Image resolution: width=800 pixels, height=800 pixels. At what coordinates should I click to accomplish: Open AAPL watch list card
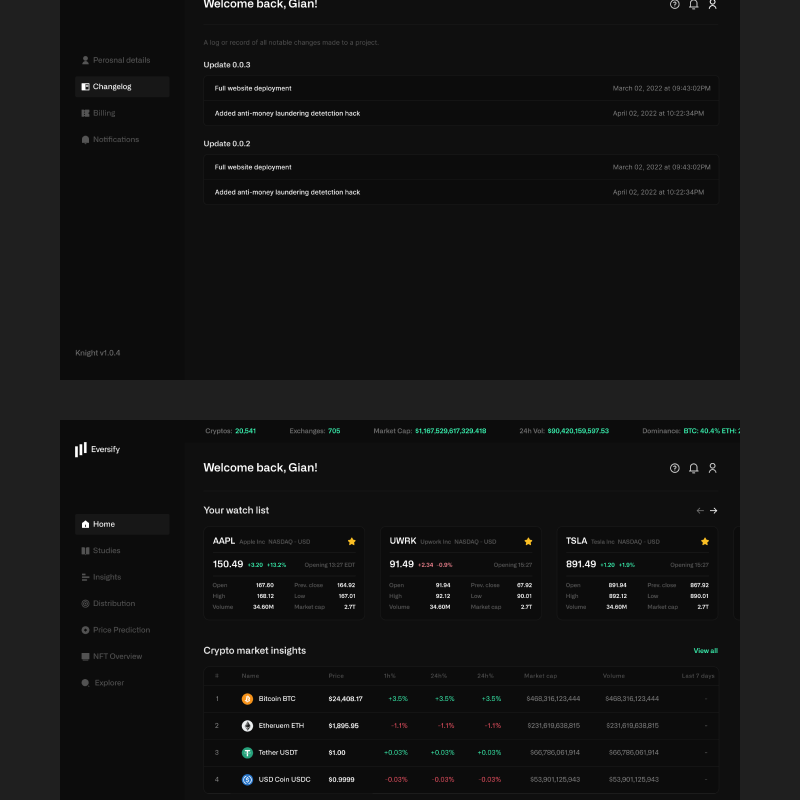tap(284, 573)
